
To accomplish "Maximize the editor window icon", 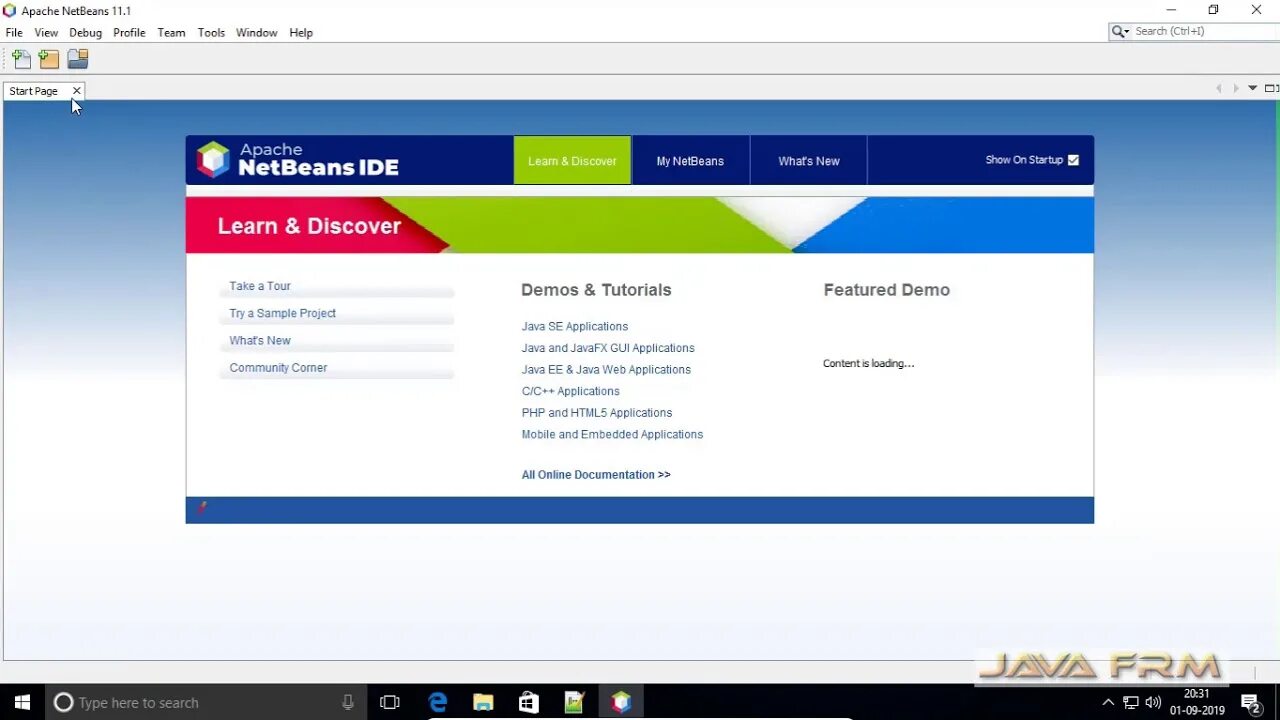I will point(1271,89).
